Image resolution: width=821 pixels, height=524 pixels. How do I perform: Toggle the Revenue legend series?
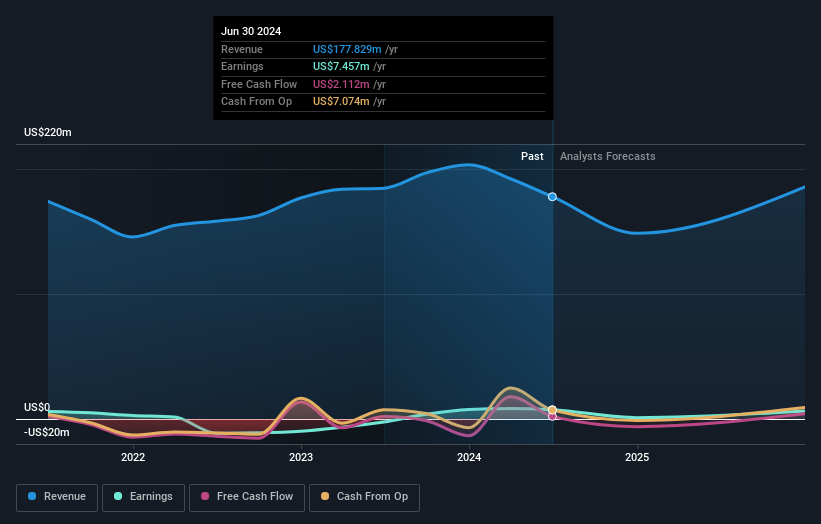tap(57, 497)
